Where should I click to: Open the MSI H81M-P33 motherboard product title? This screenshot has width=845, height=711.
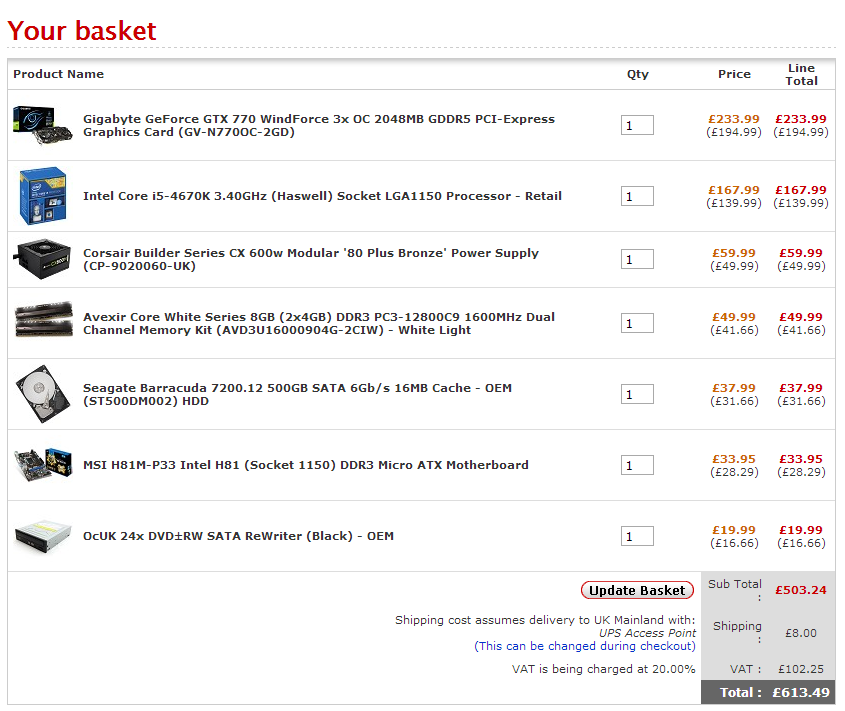(305, 465)
